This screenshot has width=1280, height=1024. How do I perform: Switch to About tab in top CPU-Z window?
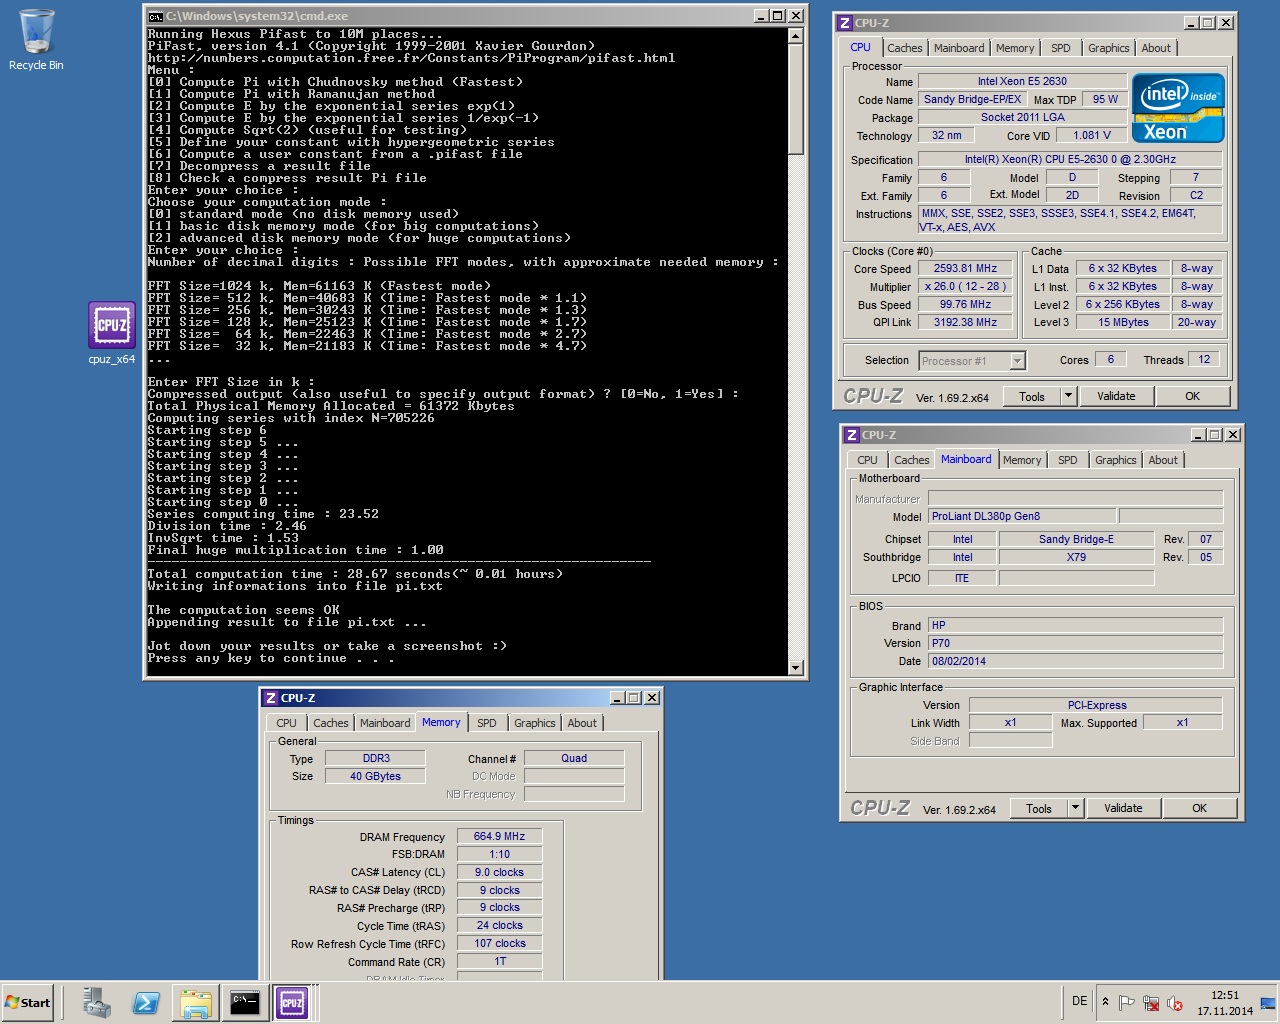(x=1156, y=48)
